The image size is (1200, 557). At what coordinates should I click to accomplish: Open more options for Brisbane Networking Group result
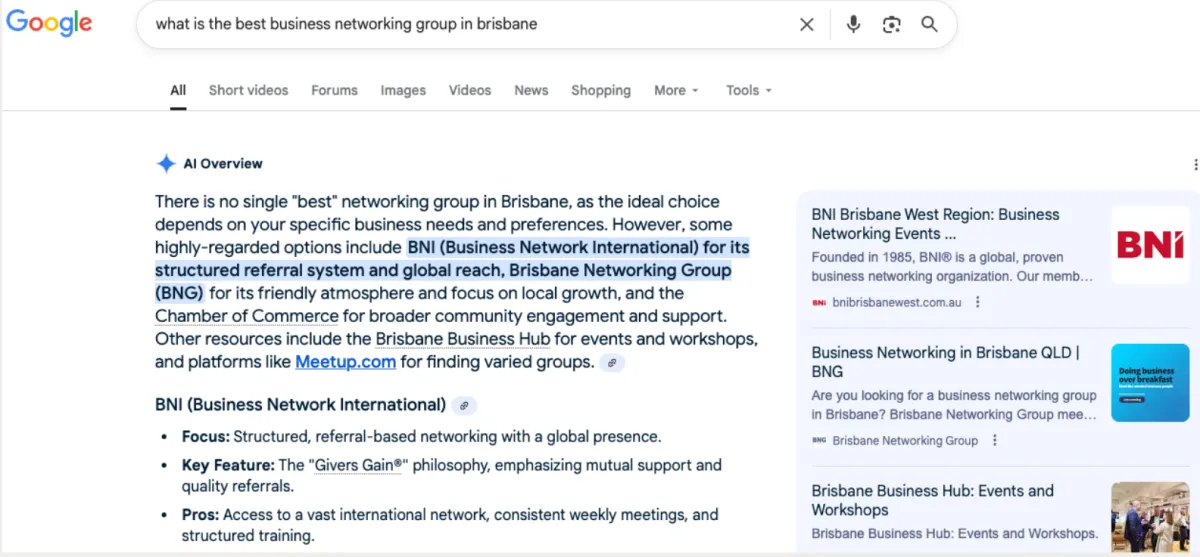[994, 441]
